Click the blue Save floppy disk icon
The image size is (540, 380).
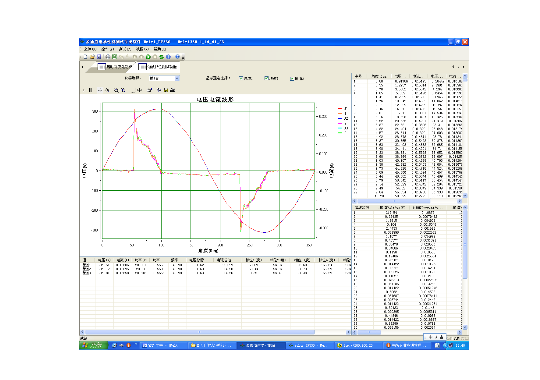(99, 57)
